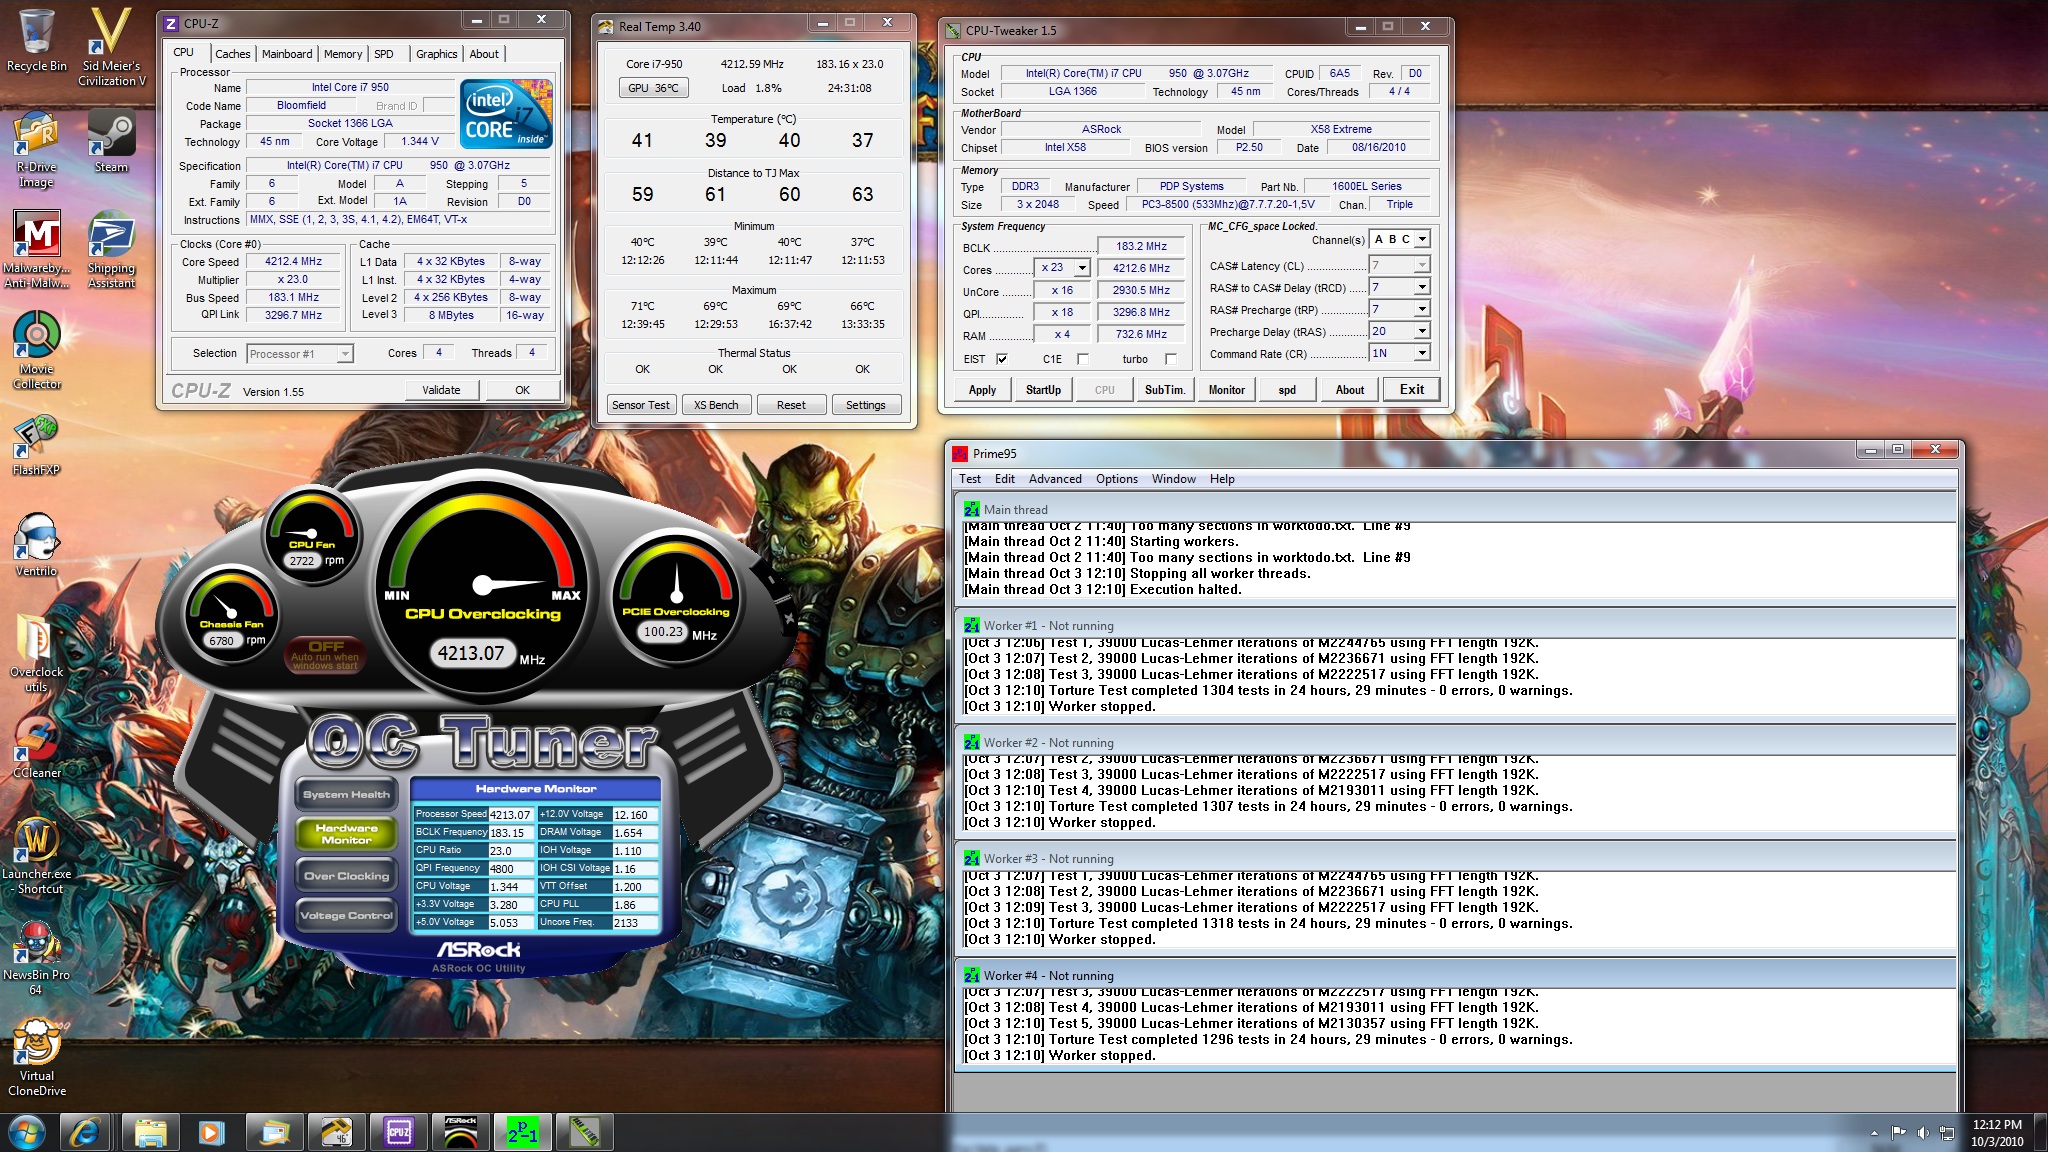Open CPU-Z Processor #1 selection dropdown
This screenshot has width=2048, height=1152.
299,353
